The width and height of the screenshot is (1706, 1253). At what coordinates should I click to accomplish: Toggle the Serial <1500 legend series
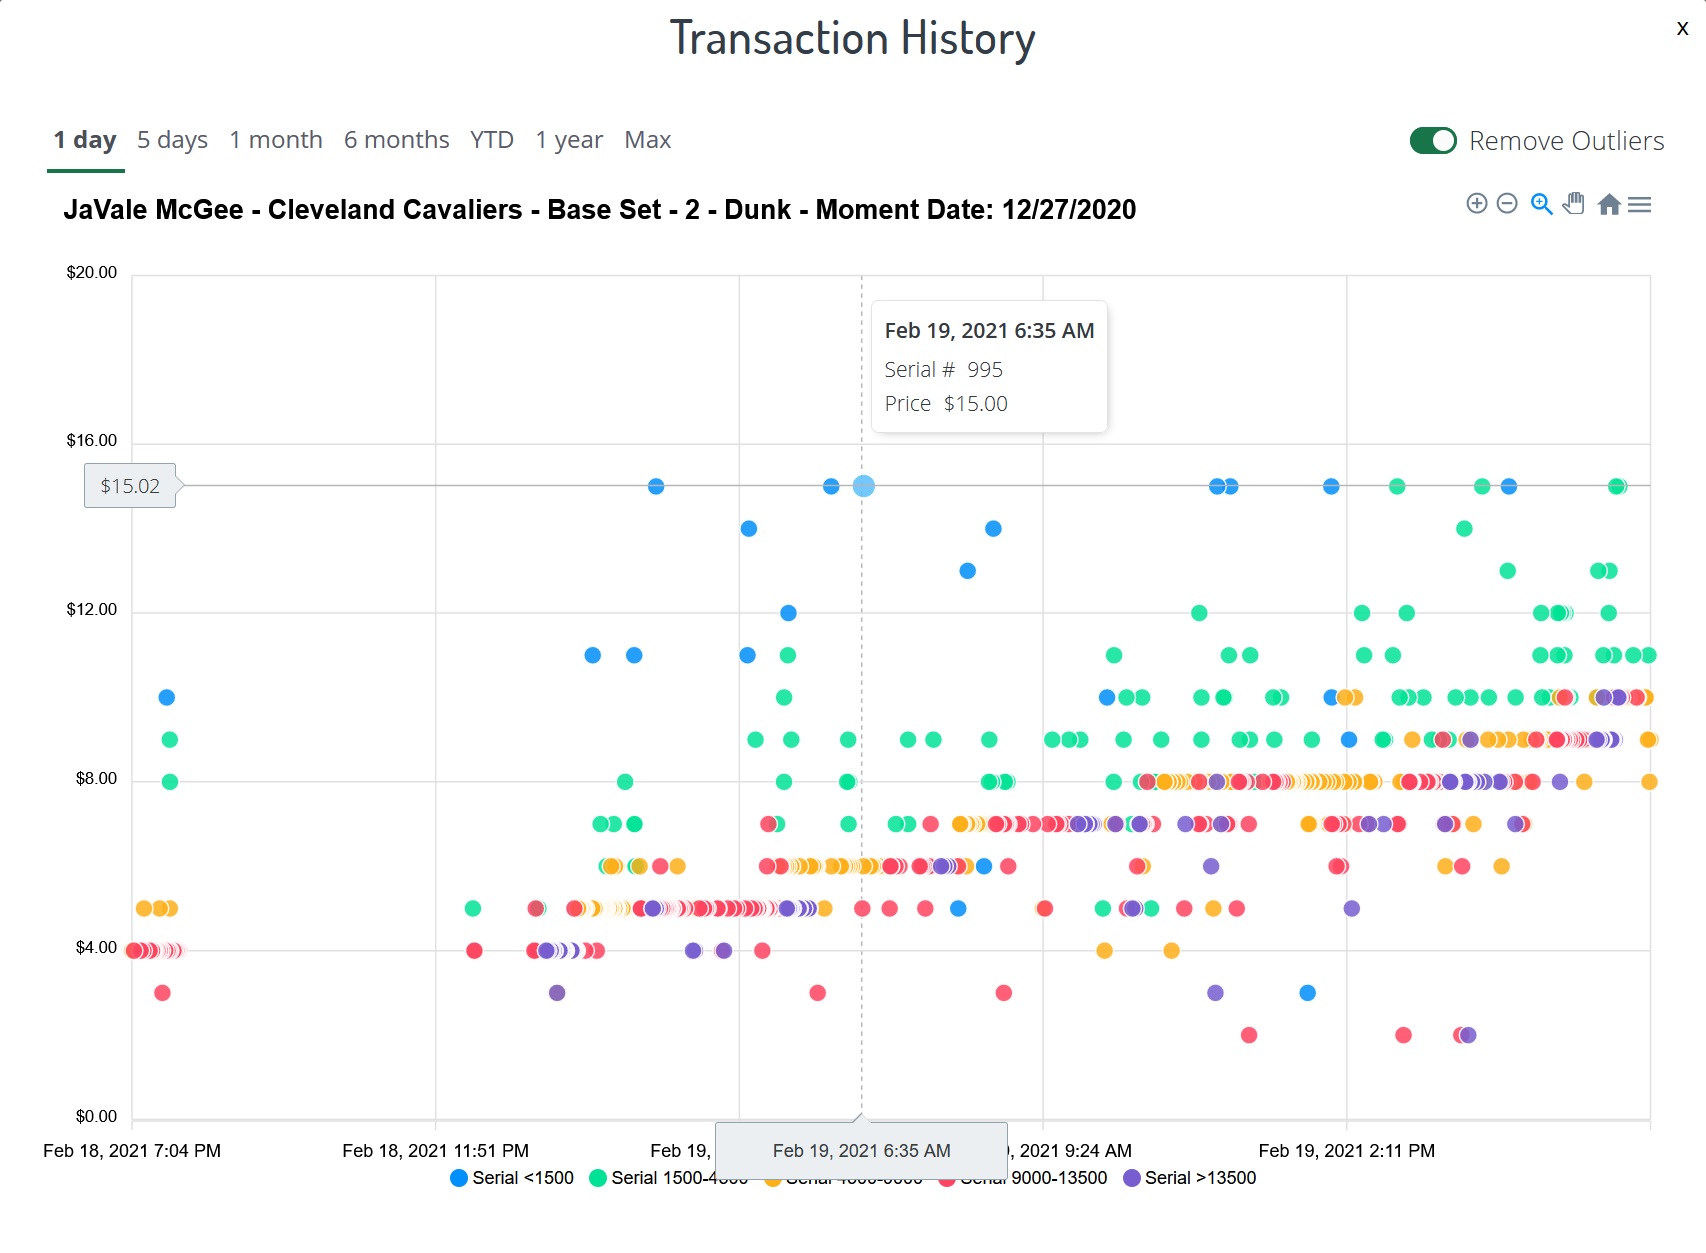512,1178
